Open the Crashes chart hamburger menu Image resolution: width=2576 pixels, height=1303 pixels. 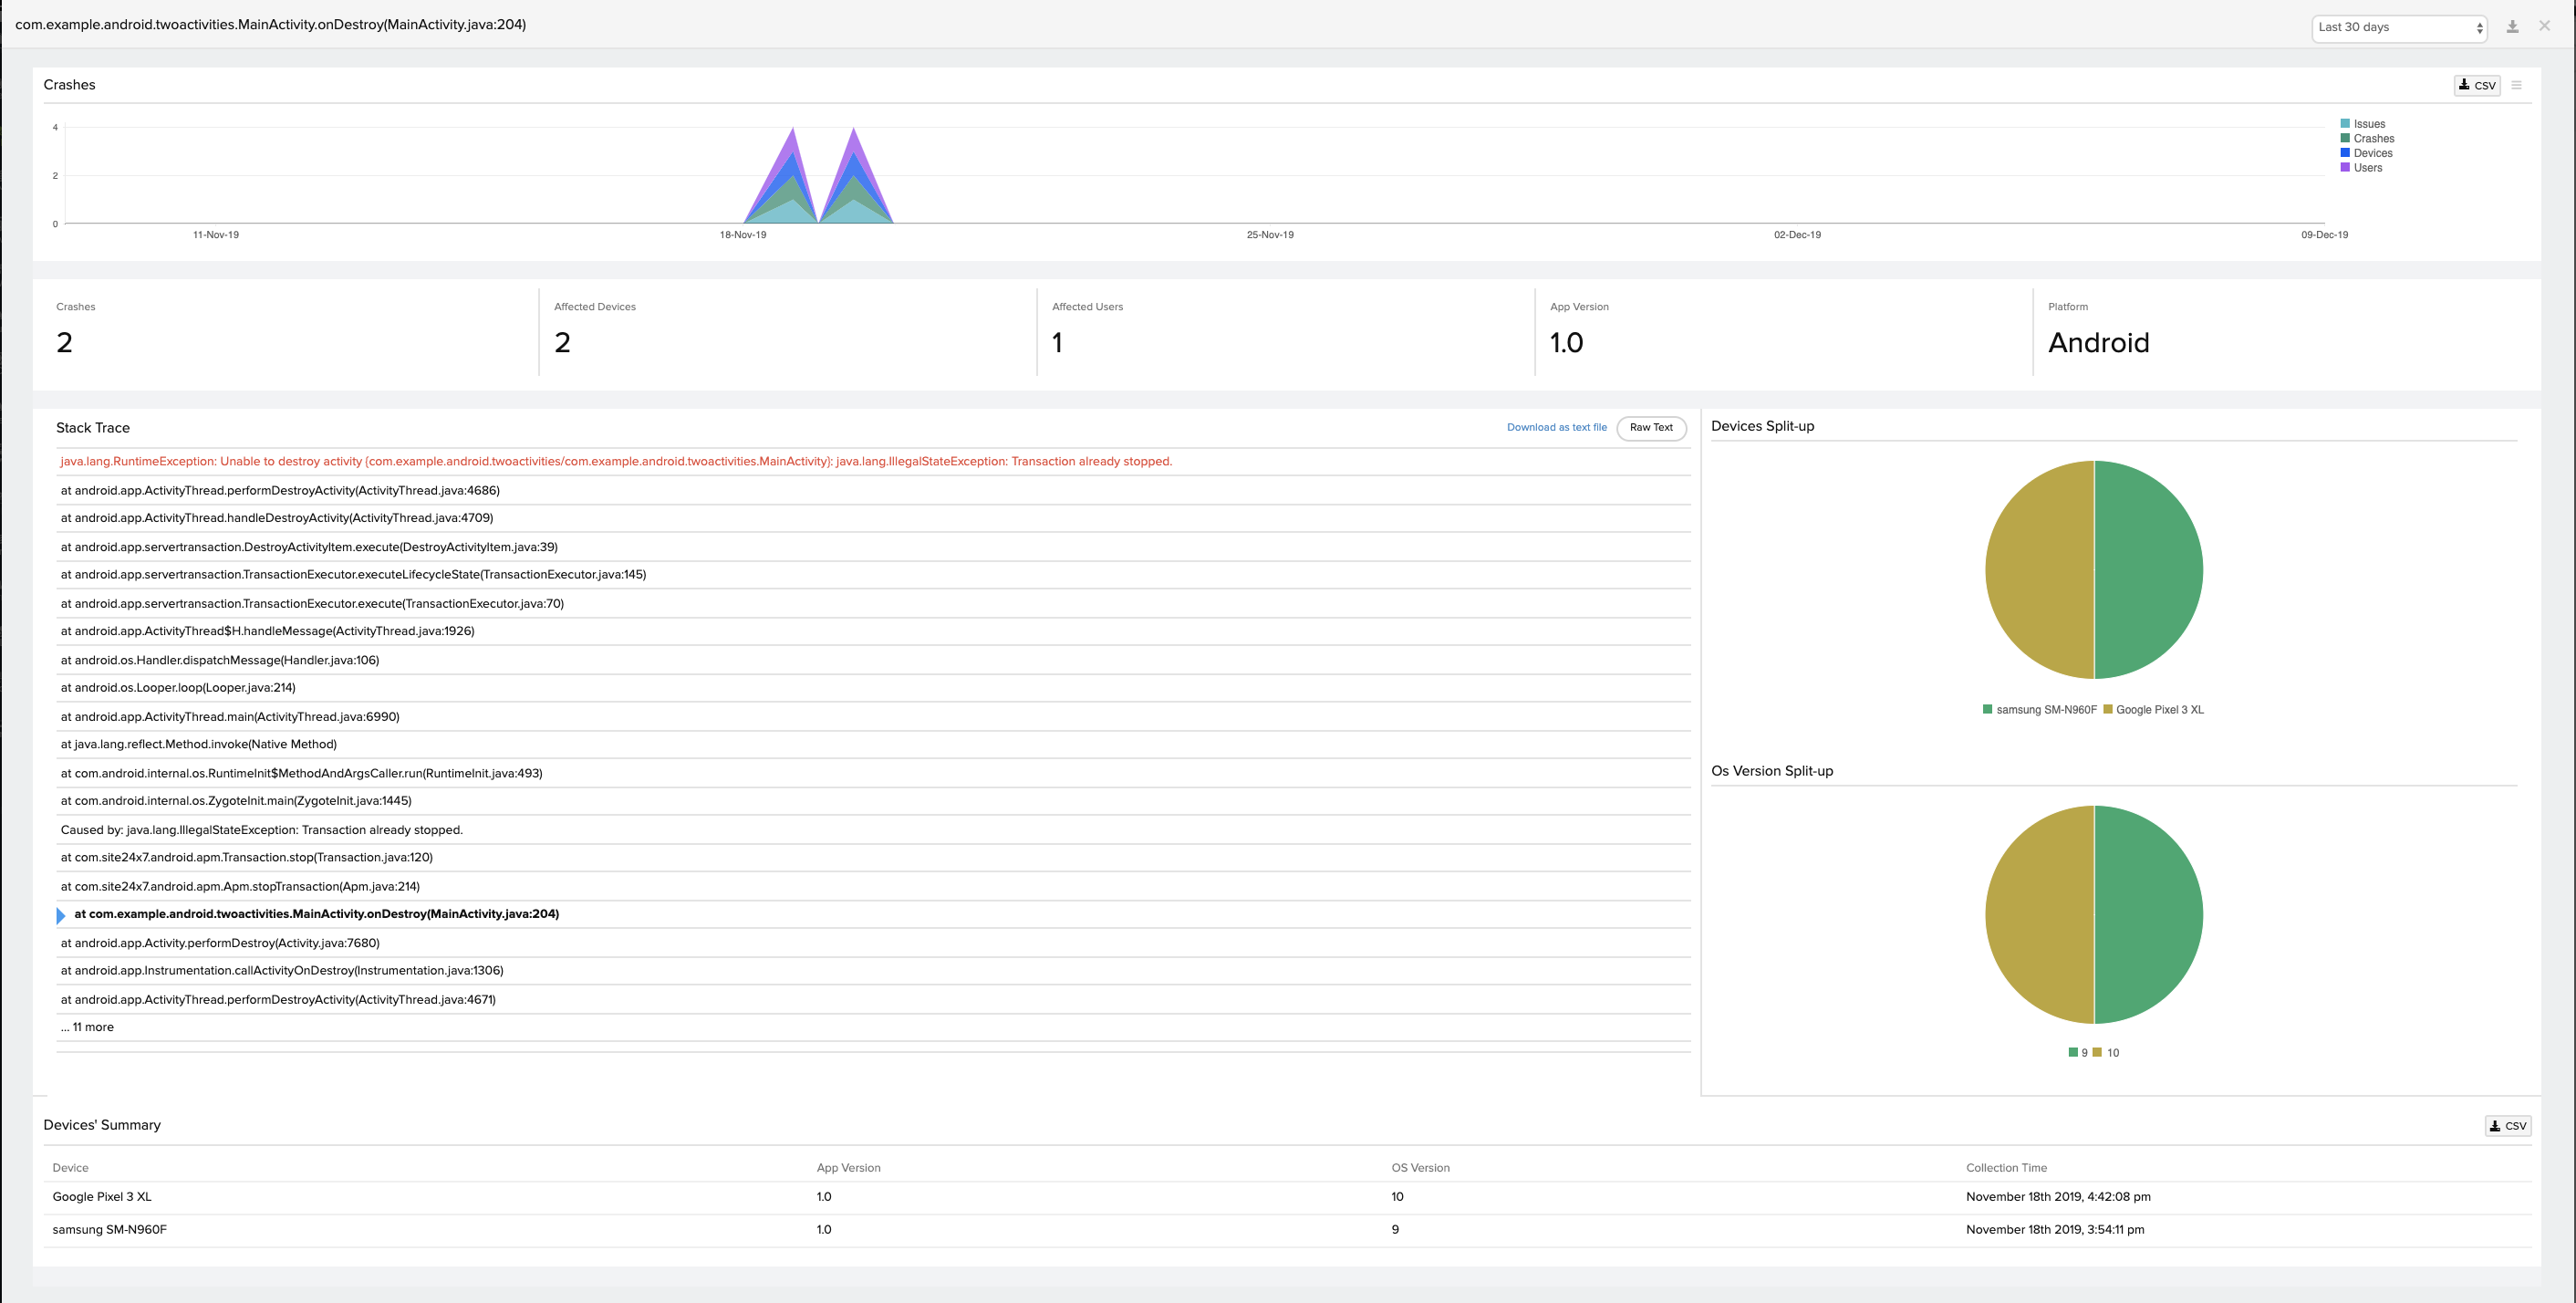[2517, 85]
